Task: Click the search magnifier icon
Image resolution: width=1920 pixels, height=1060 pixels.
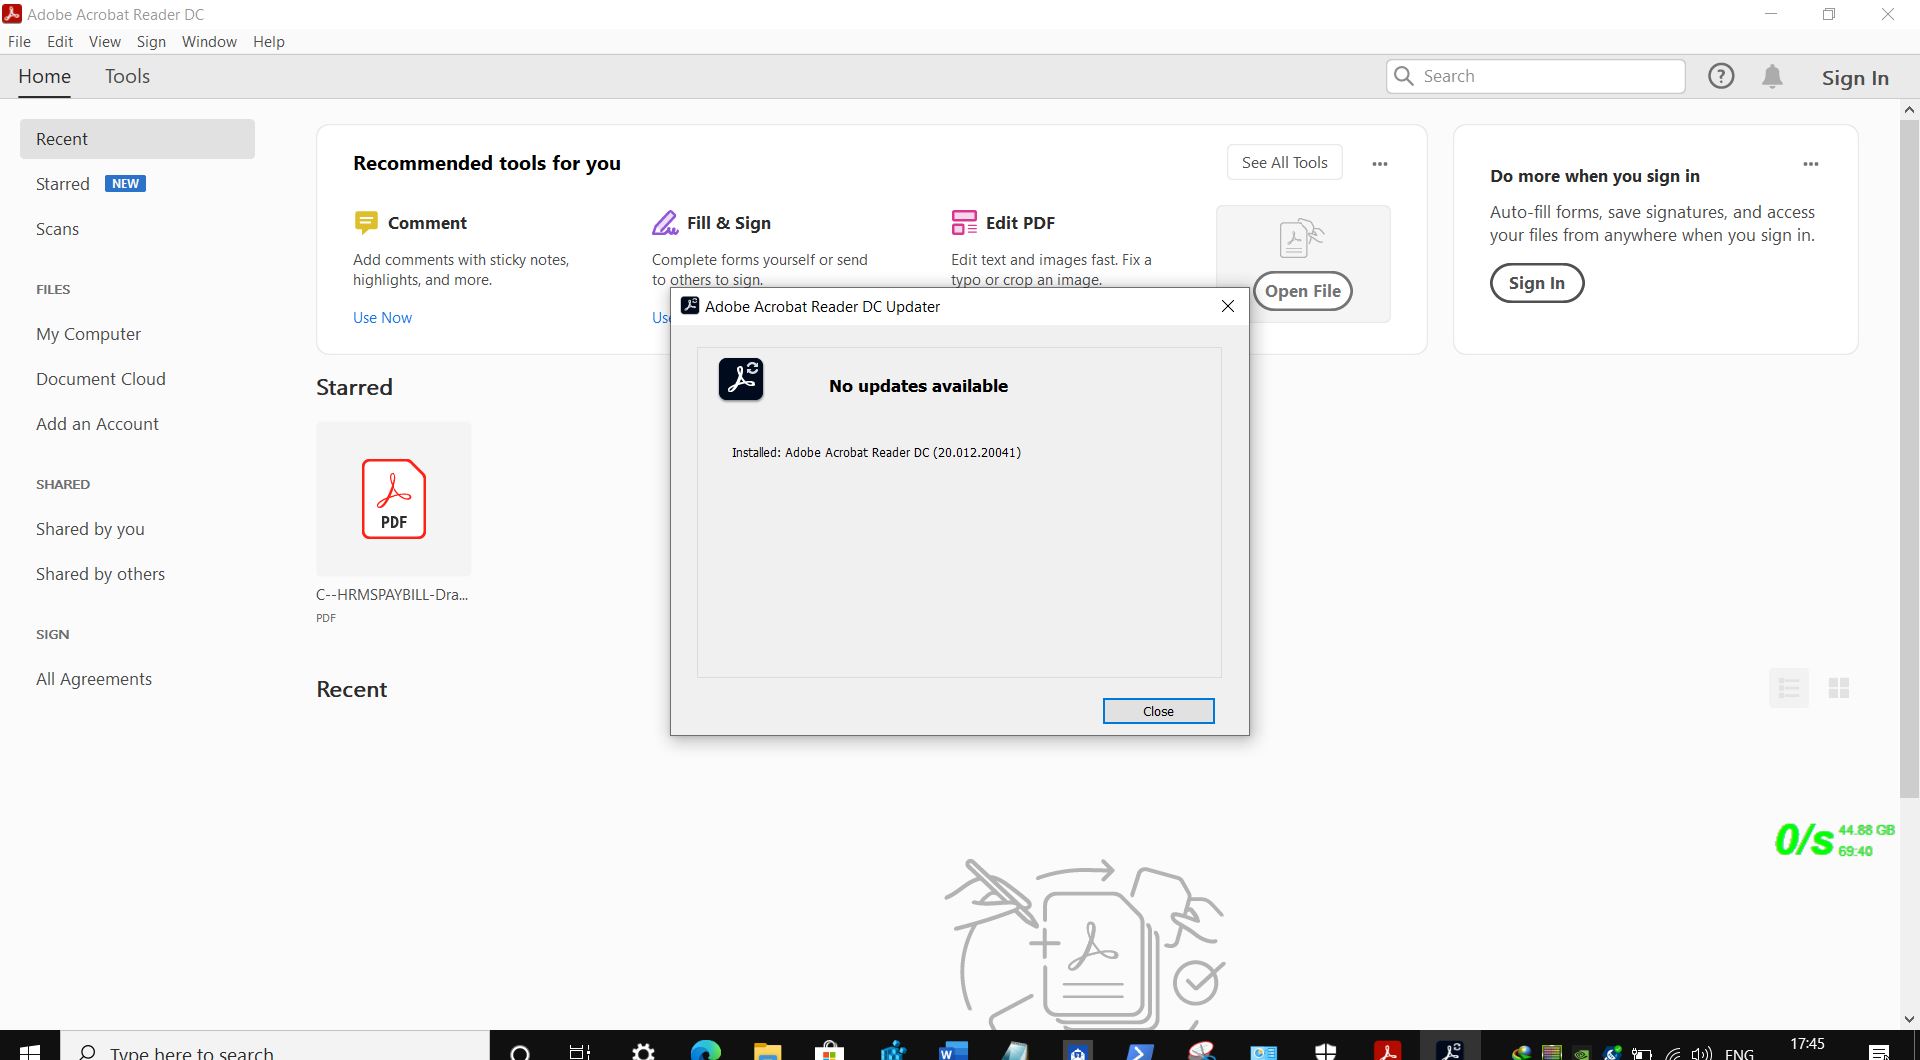Action: (1404, 76)
